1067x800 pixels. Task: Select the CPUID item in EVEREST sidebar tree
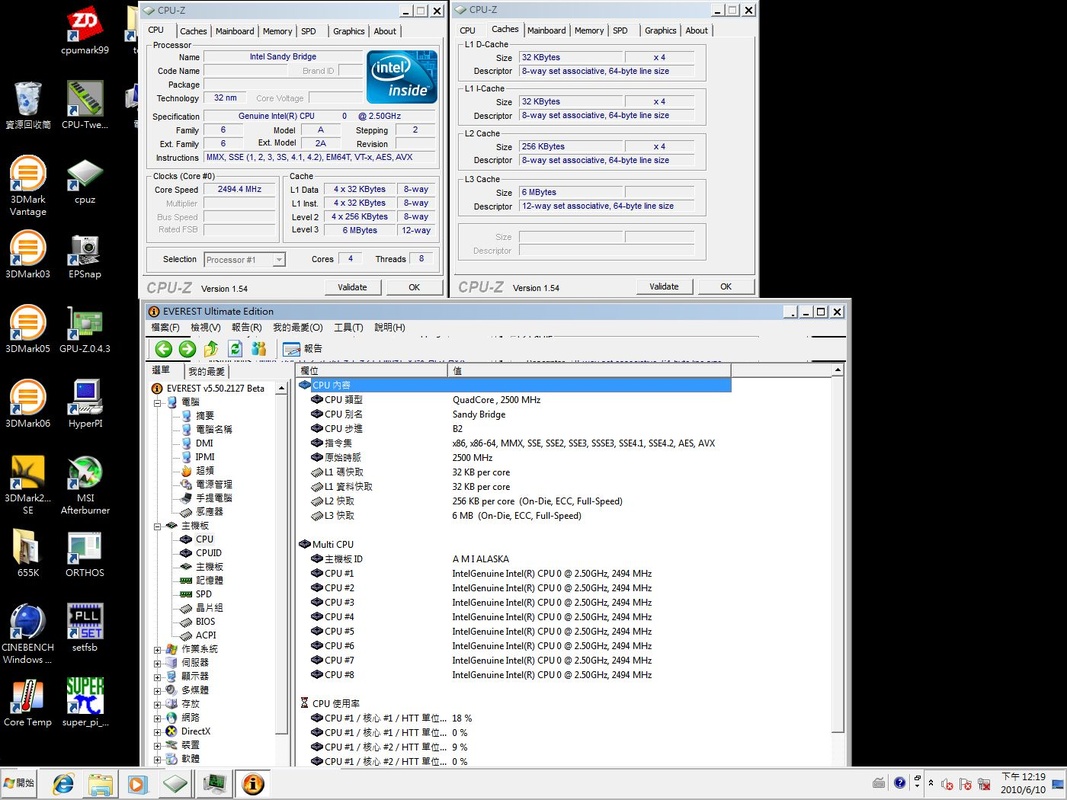[207, 552]
